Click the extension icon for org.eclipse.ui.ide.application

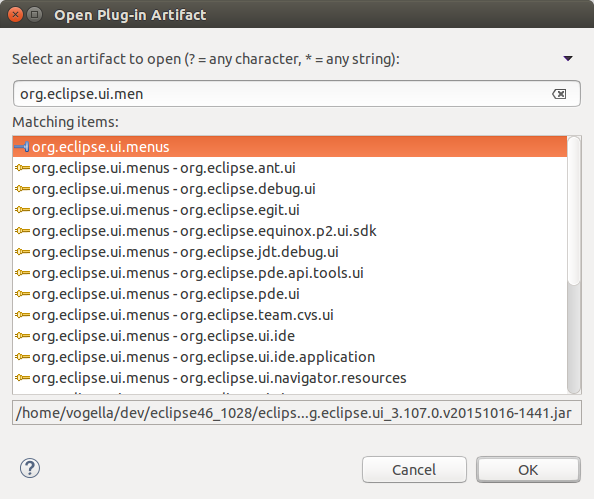pyautogui.click(x=22, y=357)
